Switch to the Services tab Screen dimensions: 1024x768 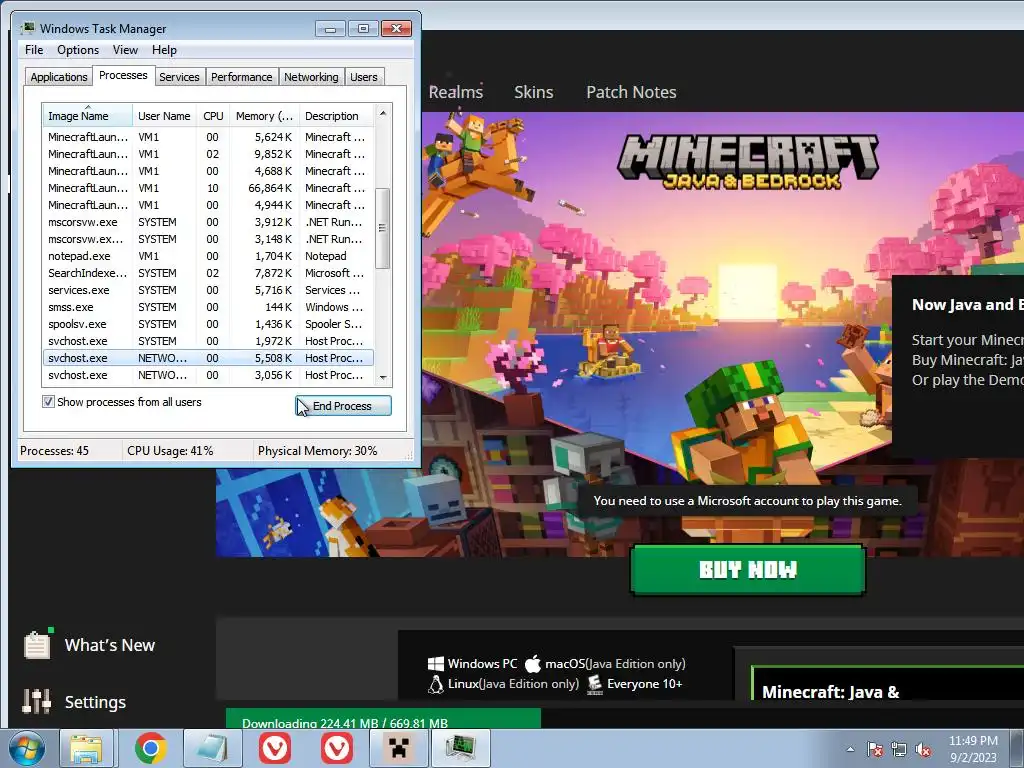pyautogui.click(x=179, y=77)
